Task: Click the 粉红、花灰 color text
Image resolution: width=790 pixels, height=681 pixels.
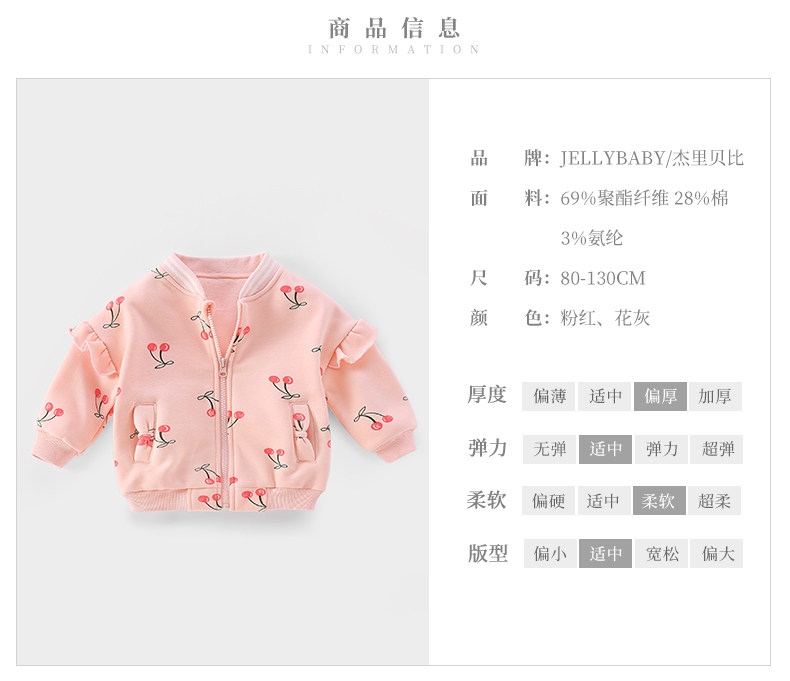Action: [x=605, y=318]
